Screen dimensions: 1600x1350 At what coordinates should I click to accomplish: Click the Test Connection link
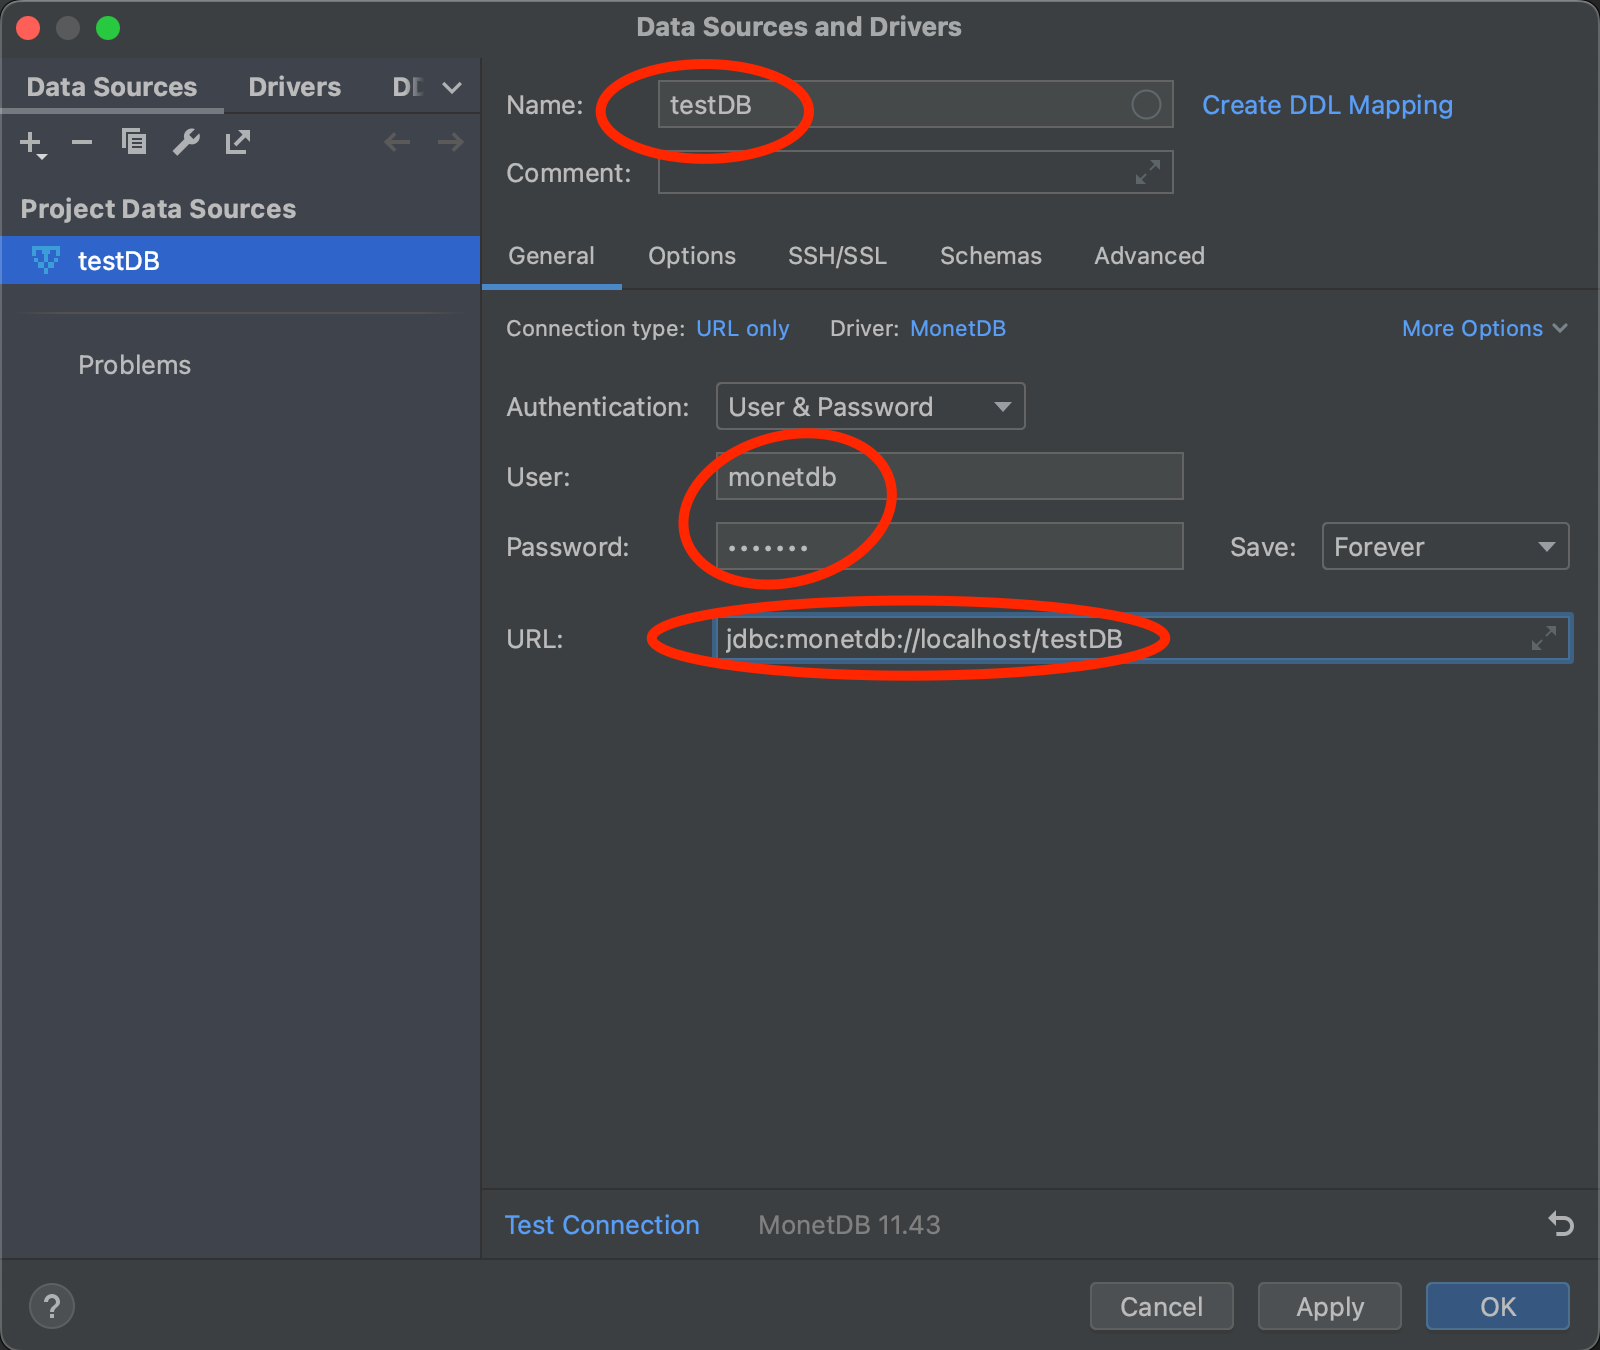coord(602,1225)
